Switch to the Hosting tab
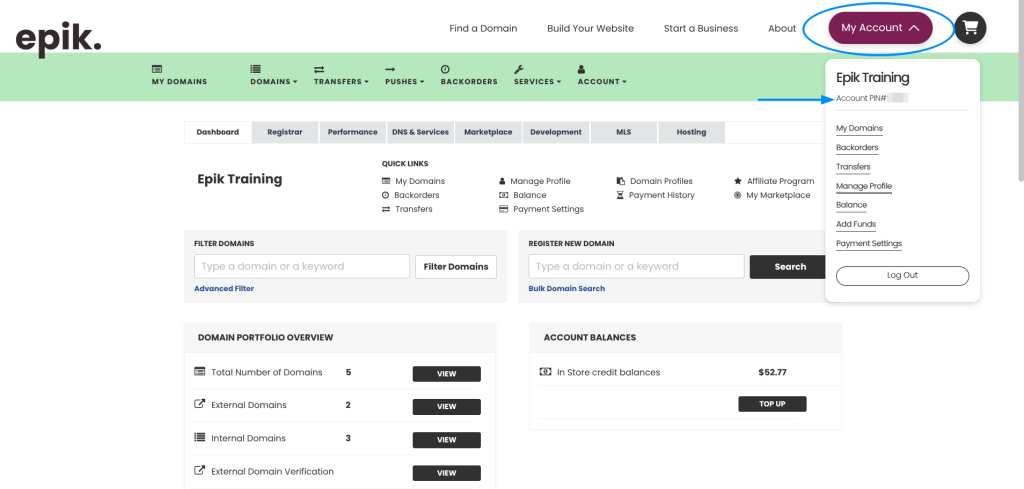 point(692,132)
